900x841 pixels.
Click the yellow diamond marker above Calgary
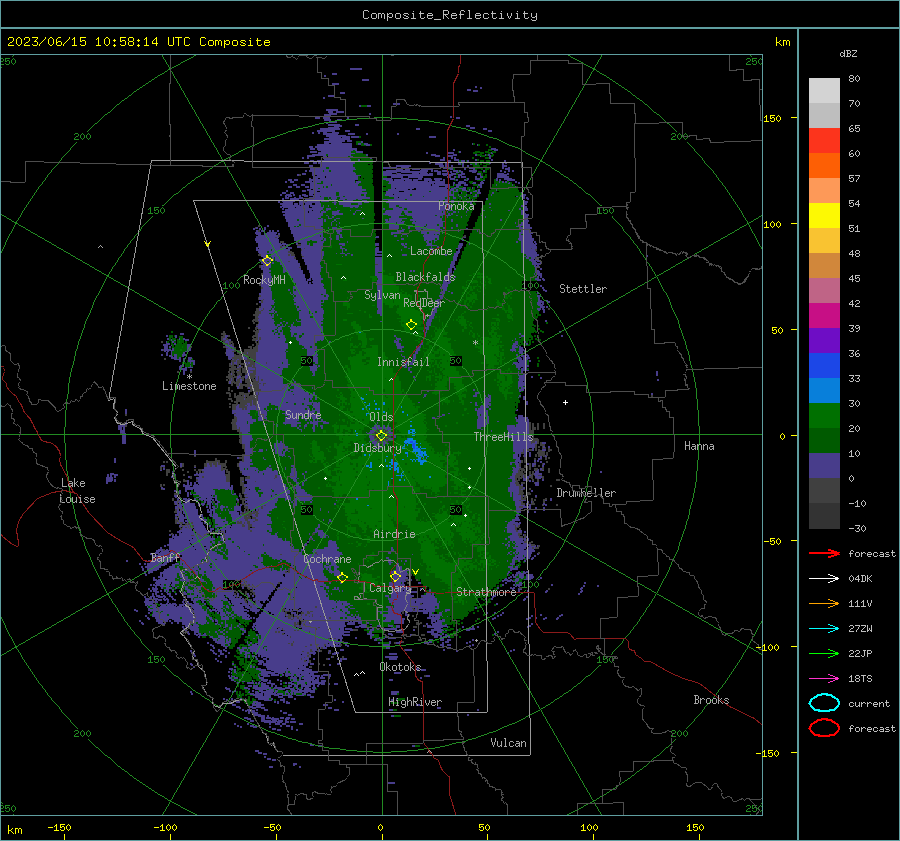(x=395, y=576)
